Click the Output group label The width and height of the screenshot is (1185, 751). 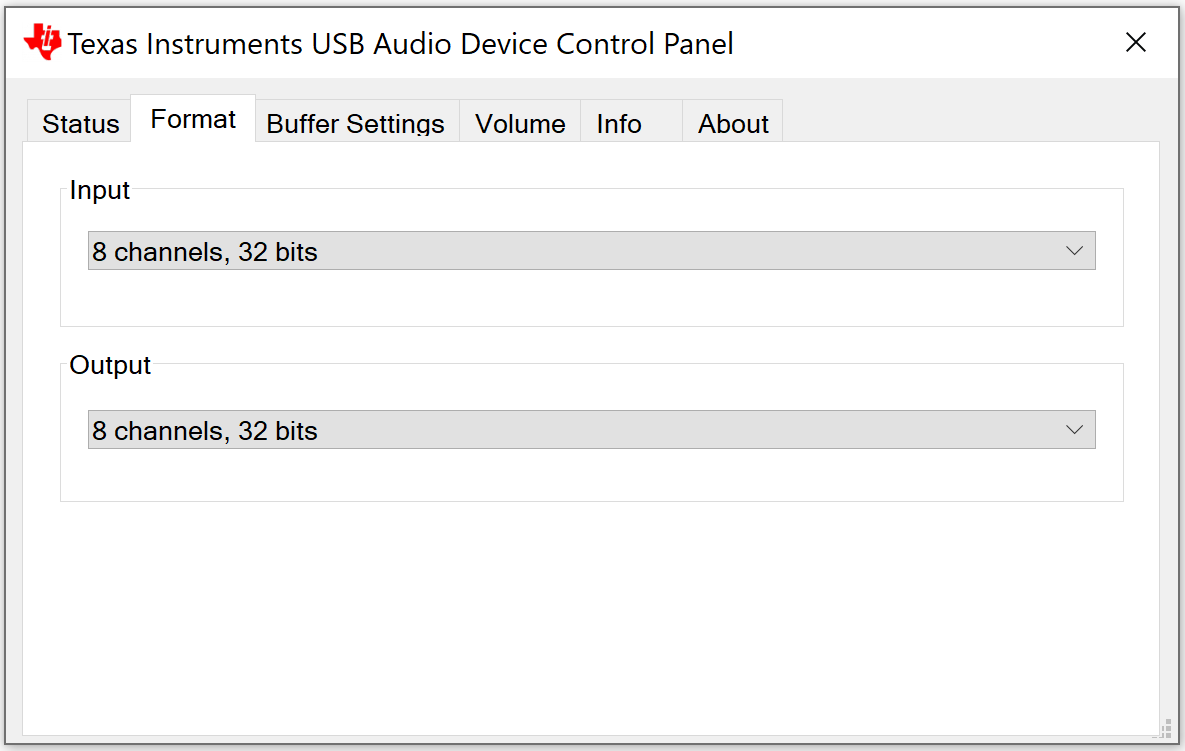[110, 365]
